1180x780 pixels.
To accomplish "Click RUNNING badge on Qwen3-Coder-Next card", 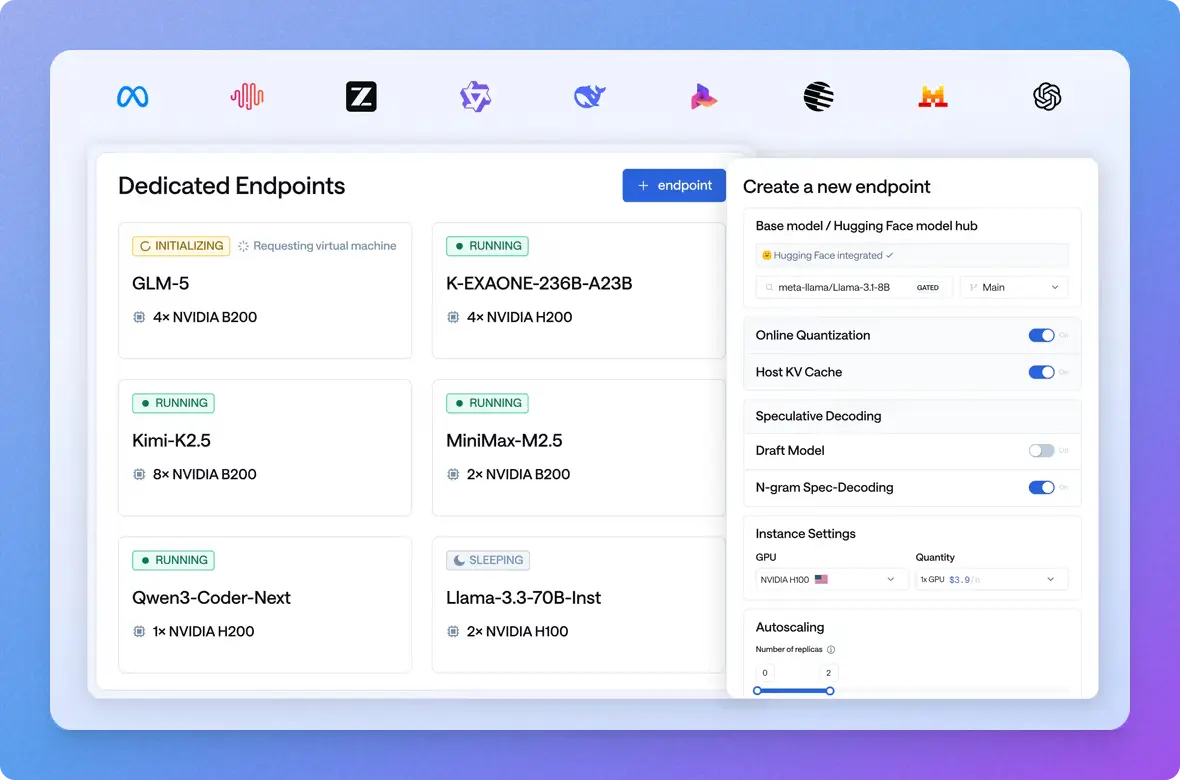I will (174, 560).
